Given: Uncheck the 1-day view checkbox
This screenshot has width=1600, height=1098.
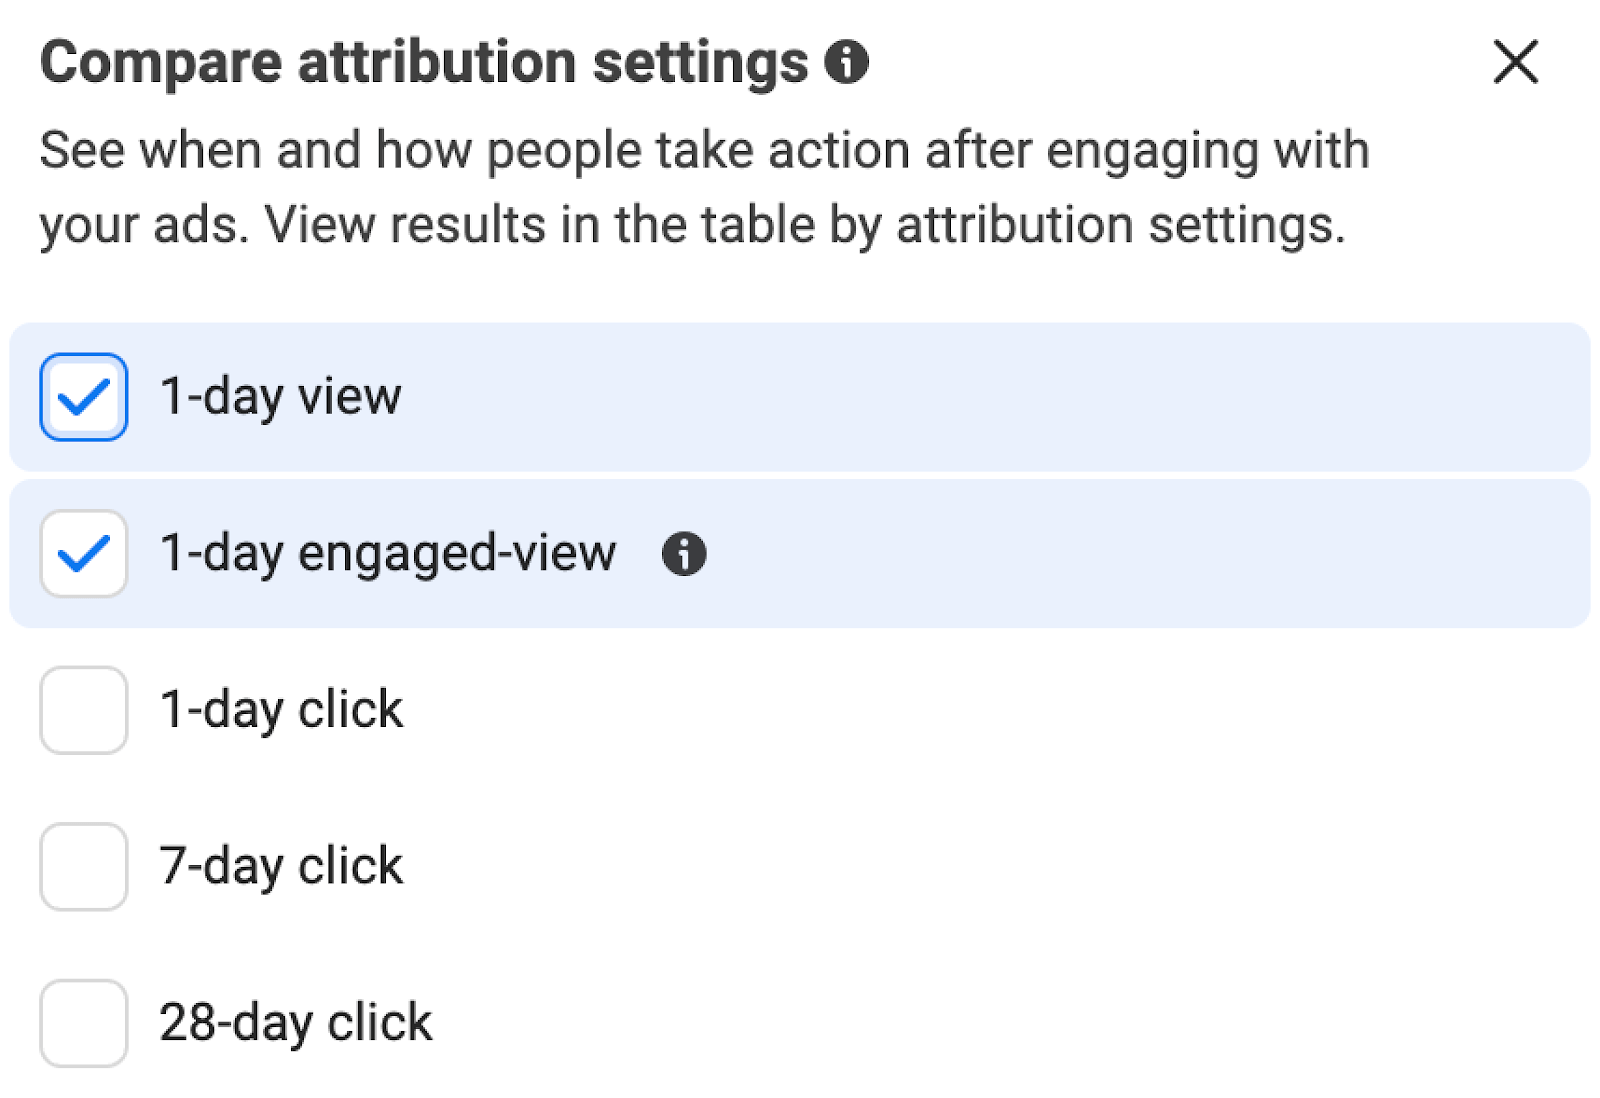Looking at the screenshot, I should coord(84,397).
